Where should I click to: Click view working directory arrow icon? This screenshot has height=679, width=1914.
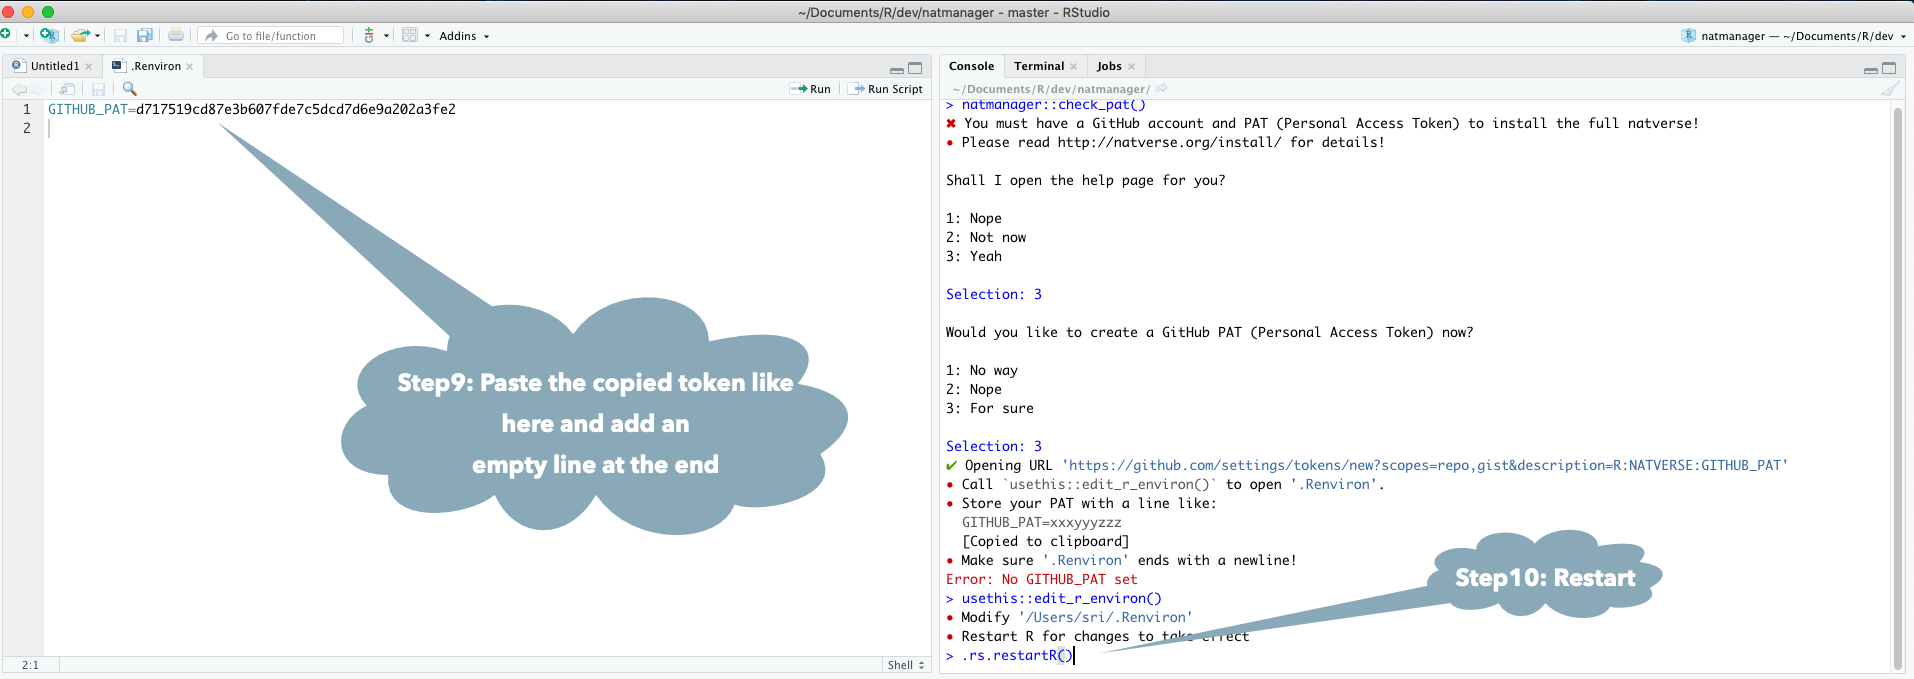click(x=1161, y=89)
